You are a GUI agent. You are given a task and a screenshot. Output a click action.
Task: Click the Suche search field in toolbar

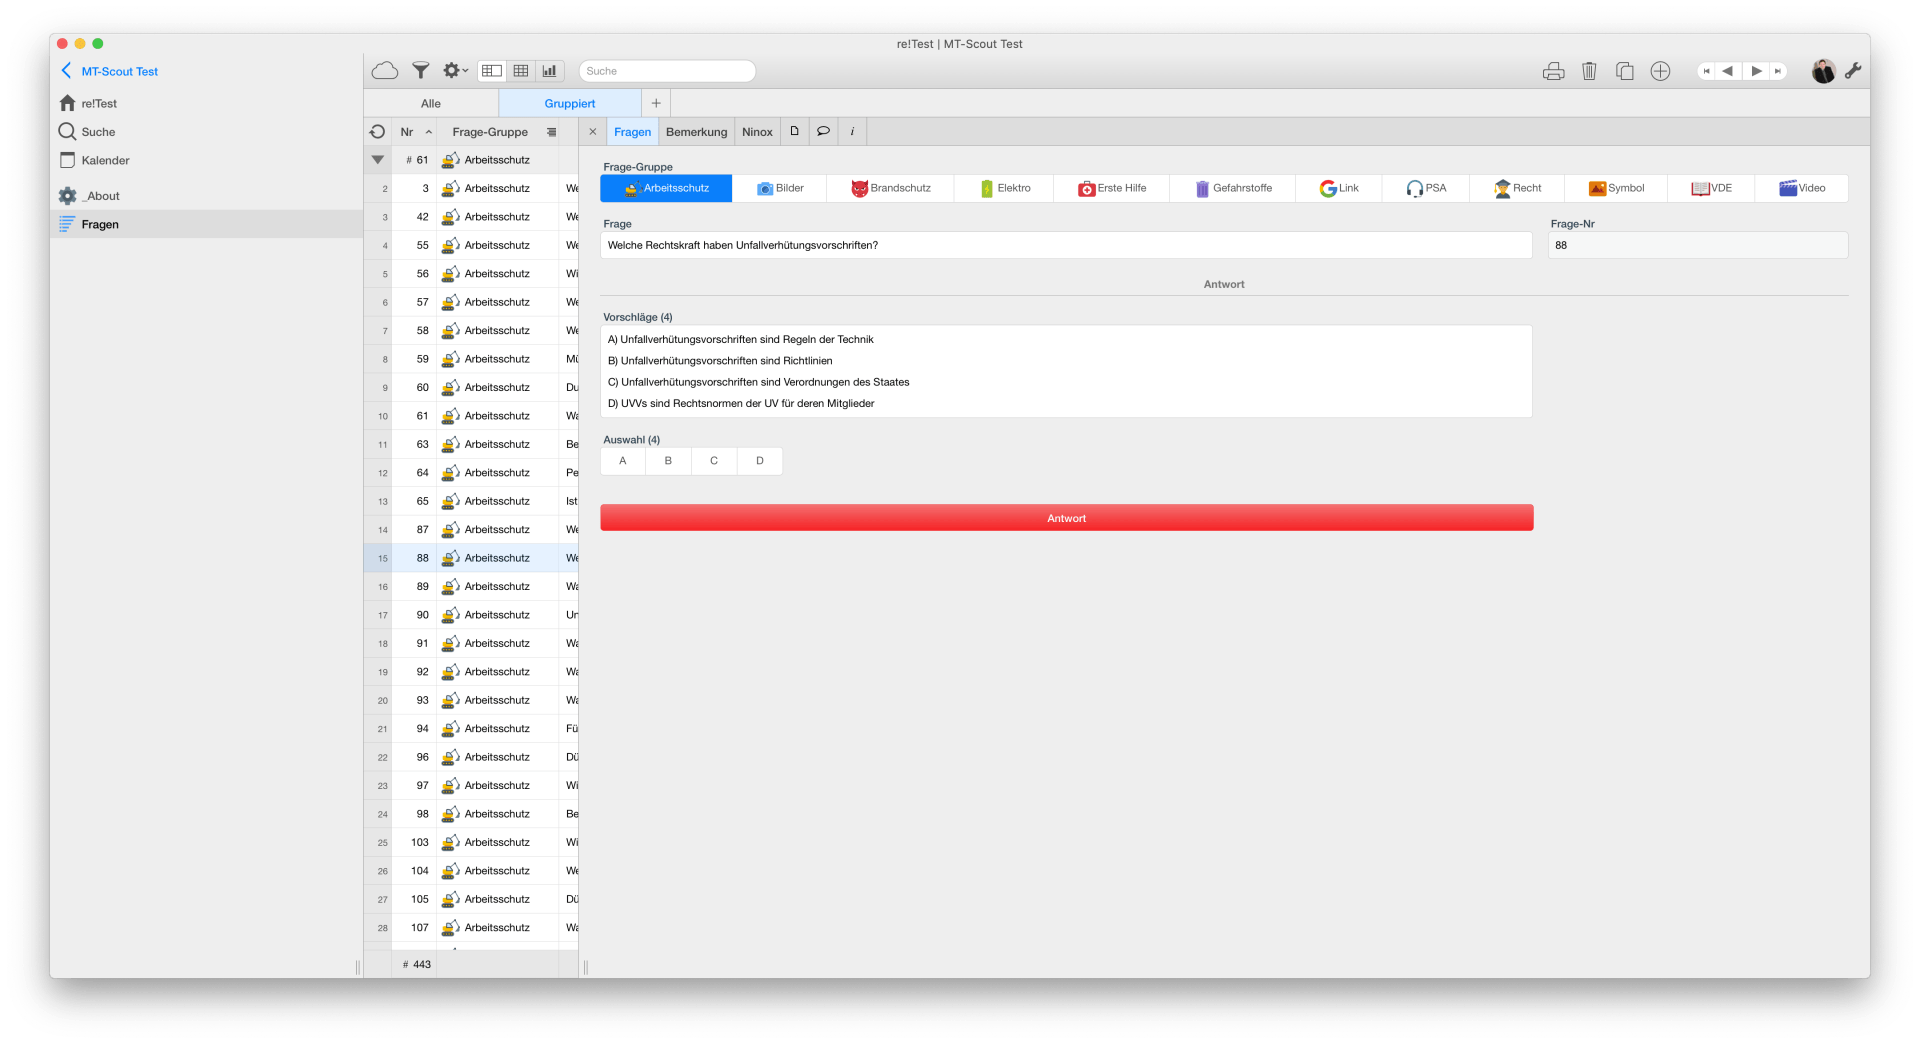[x=667, y=71]
